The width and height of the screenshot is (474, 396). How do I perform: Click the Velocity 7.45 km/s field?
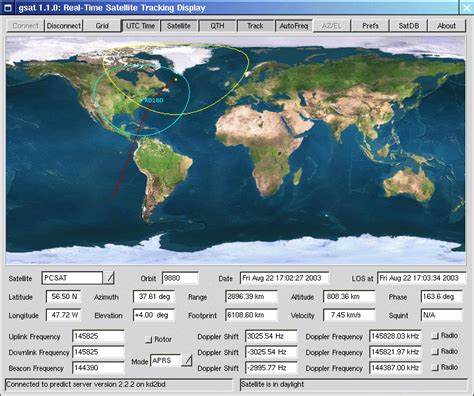pos(349,315)
